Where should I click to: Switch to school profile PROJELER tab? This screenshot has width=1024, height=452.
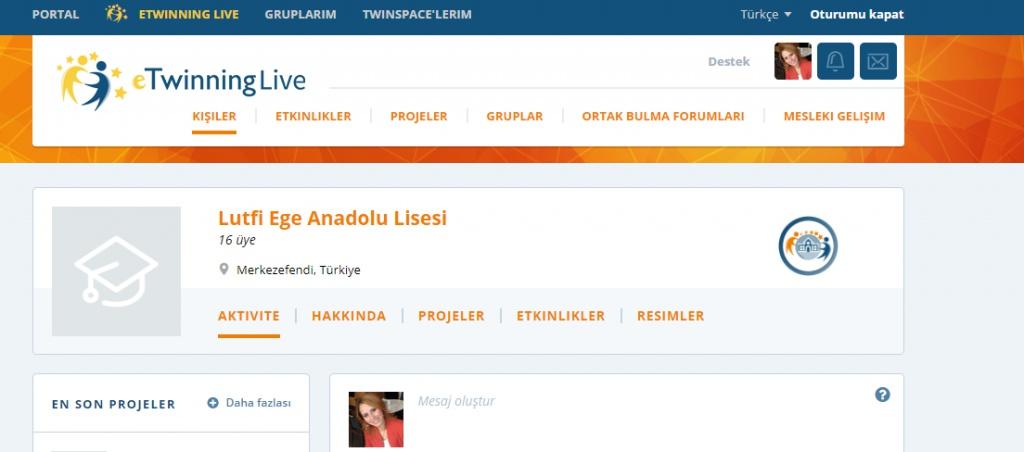tap(451, 316)
